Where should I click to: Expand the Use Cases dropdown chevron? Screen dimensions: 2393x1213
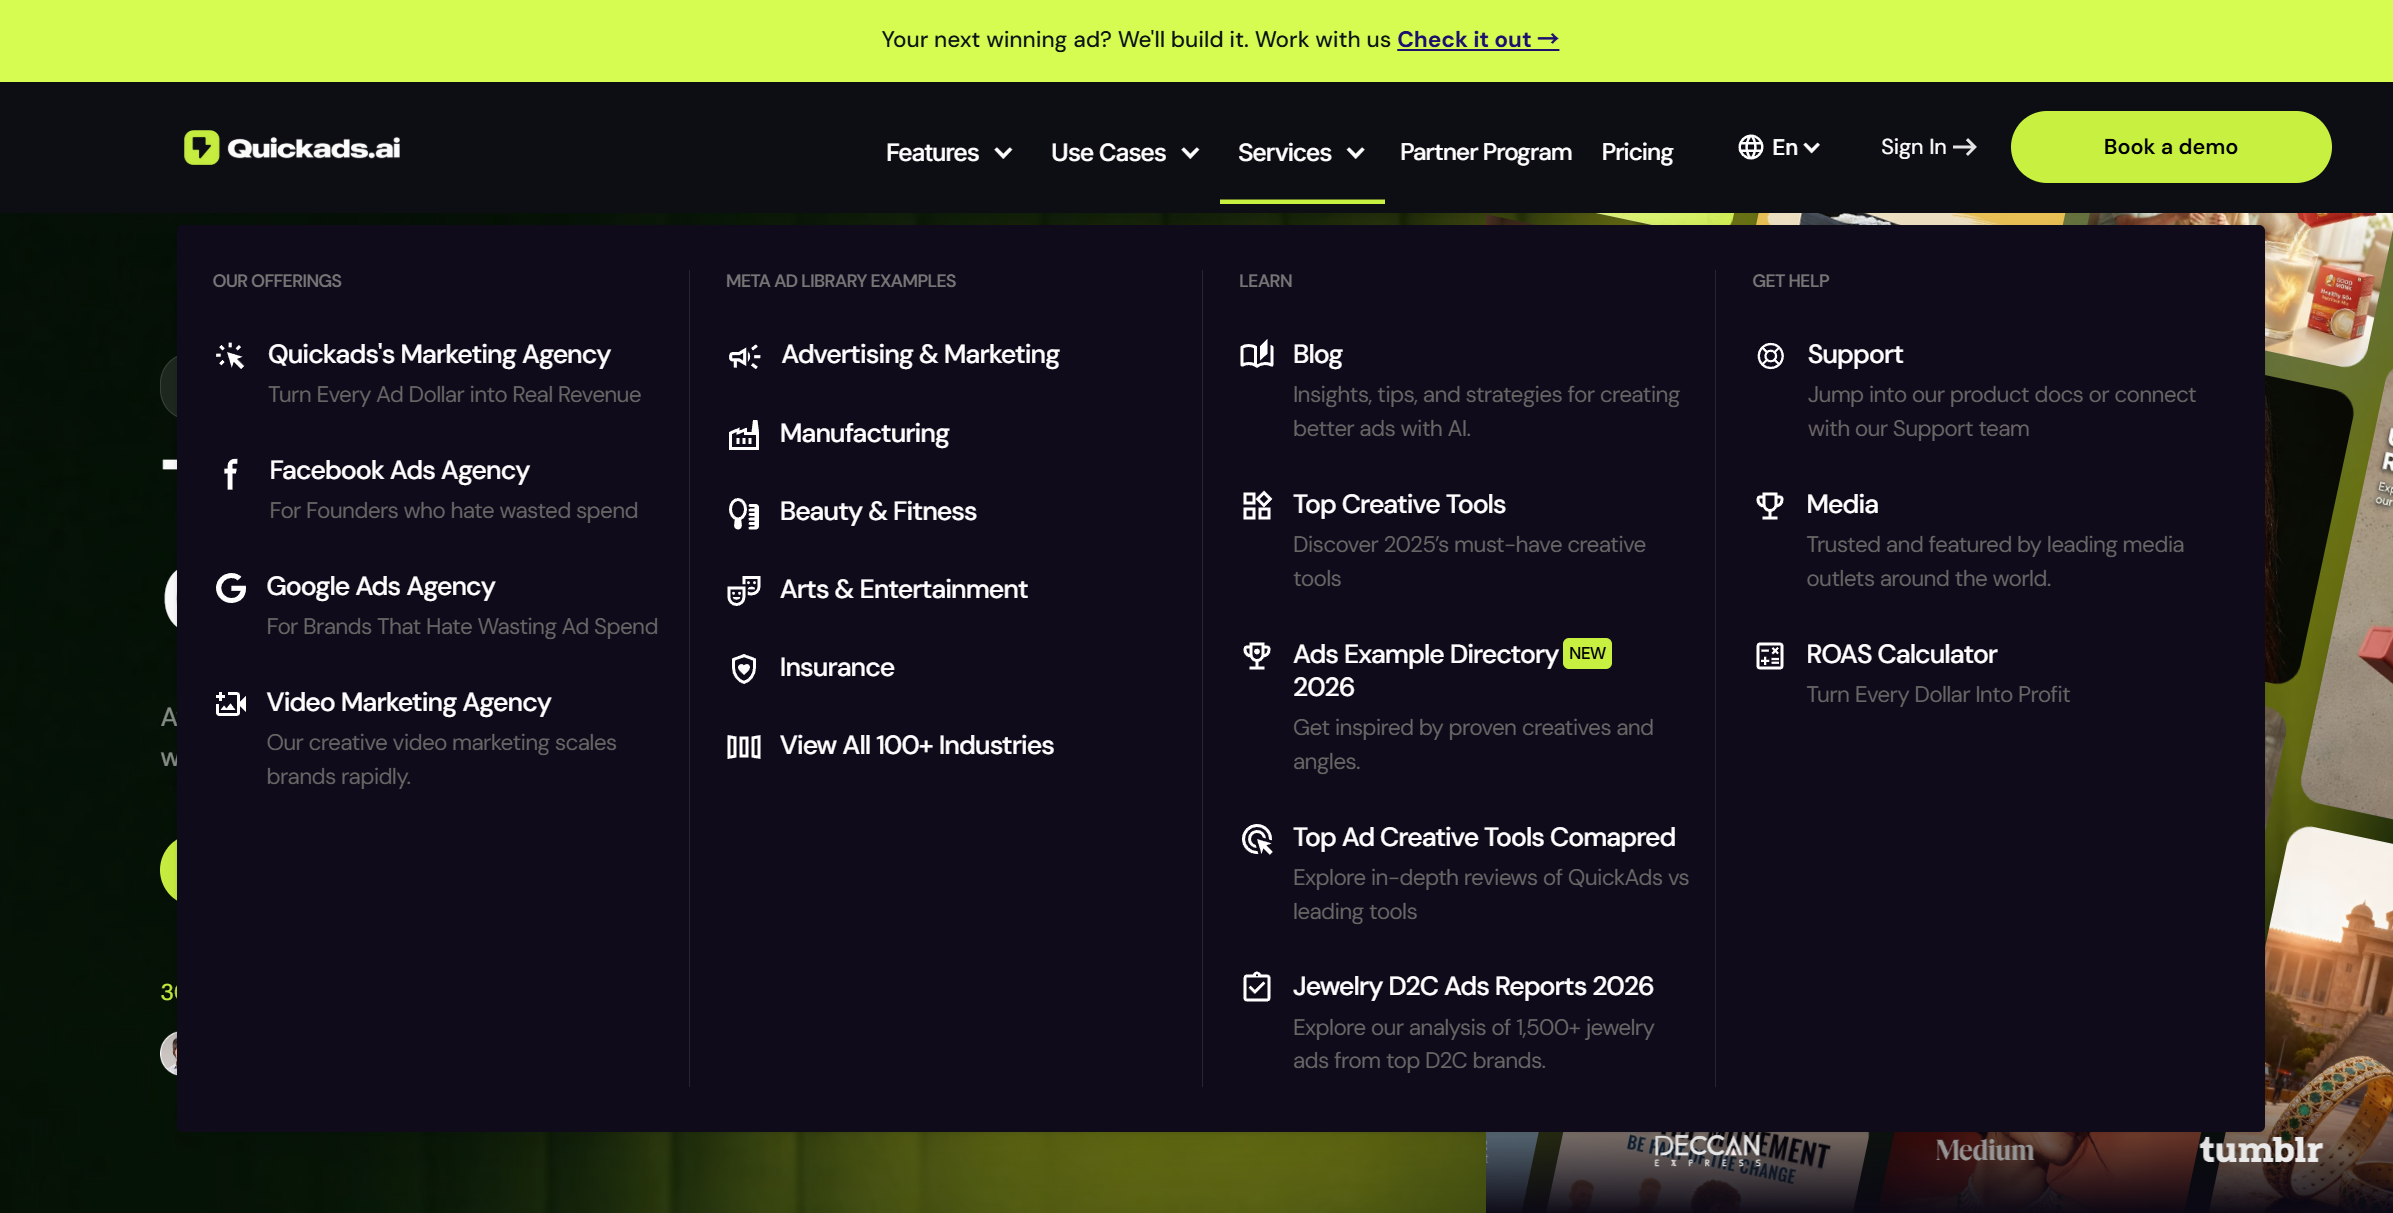(x=1190, y=153)
